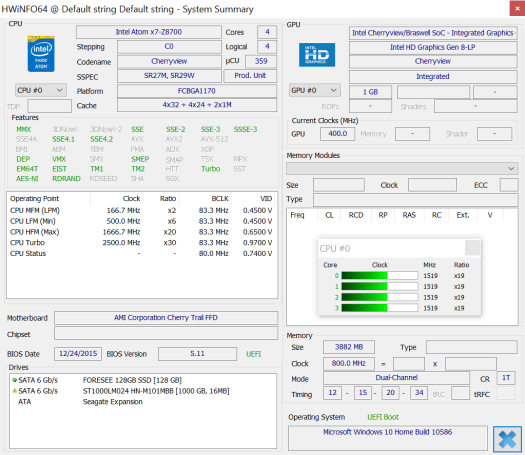Image resolution: width=525 pixels, height=455 pixels.
Task: Click the BIOS Date field 12/24/2015
Action: tap(78, 354)
